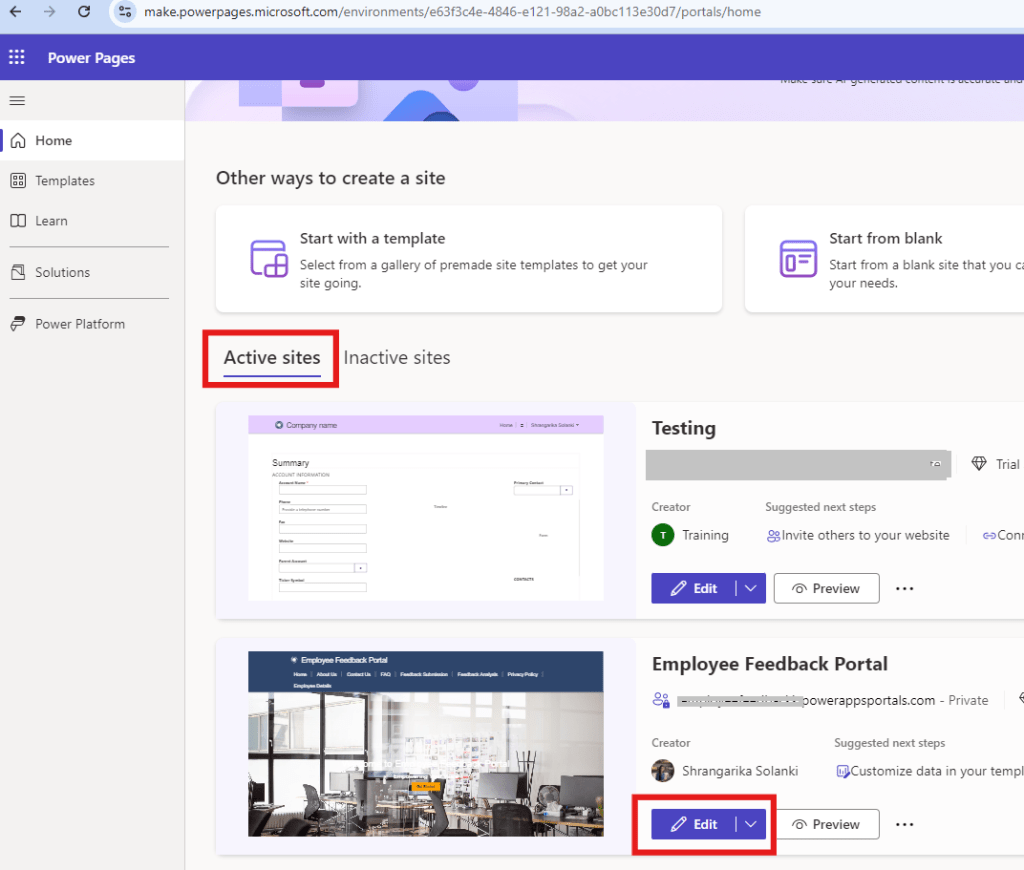The height and width of the screenshot is (870, 1024).
Task: Click the browser back arrow
Action: pos(15,12)
